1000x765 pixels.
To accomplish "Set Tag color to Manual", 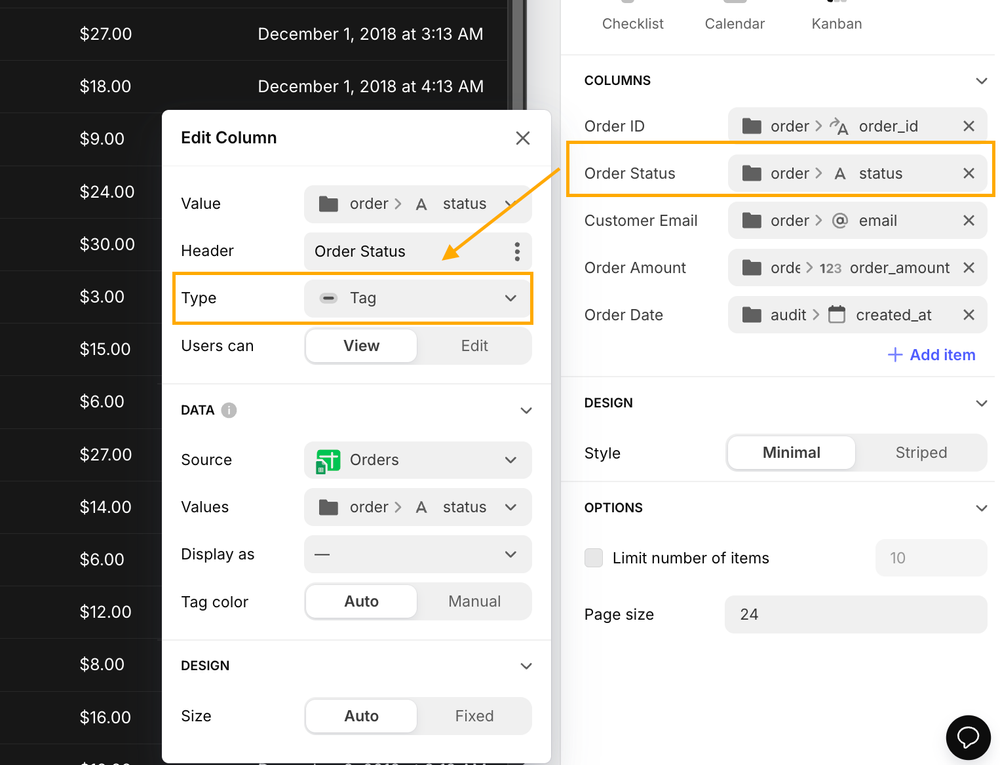I will pyautogui.click(x=474, y=601).
